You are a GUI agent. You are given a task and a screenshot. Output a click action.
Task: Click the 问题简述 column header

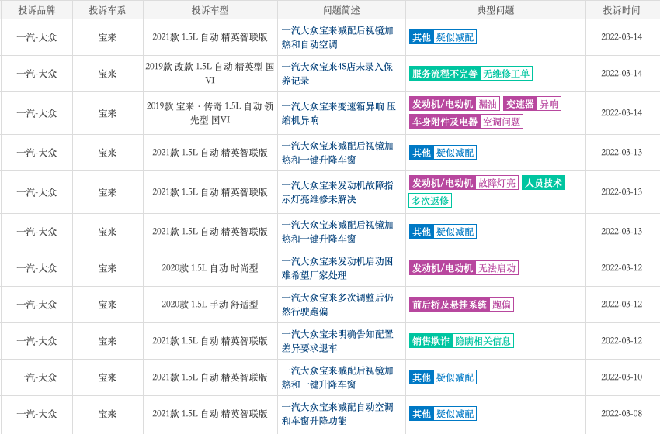[341, 10]
